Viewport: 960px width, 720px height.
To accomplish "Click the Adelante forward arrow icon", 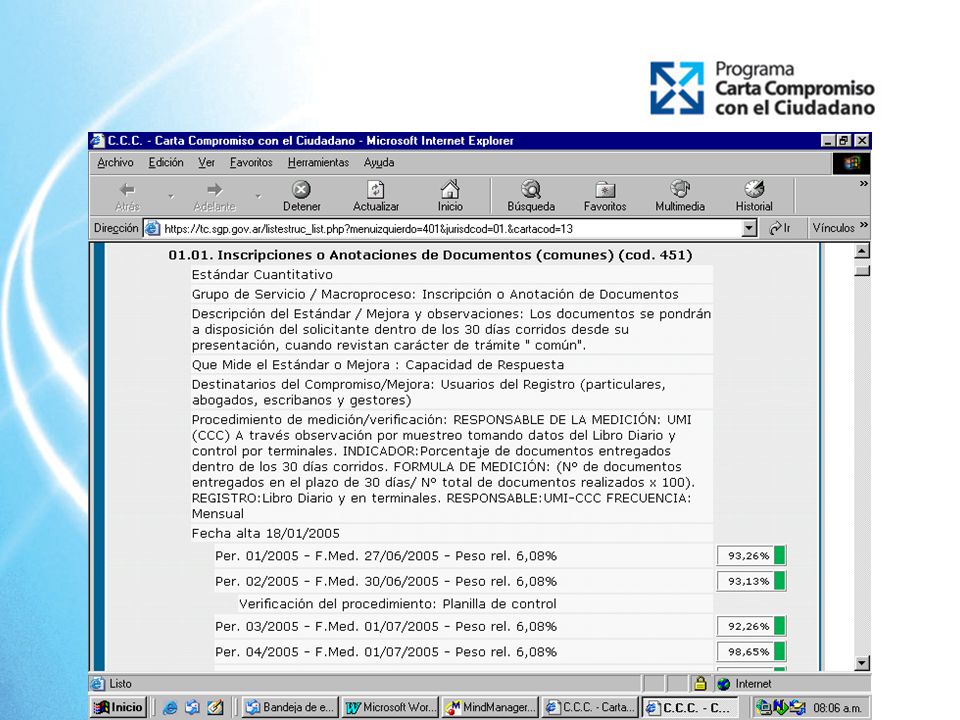I will pos(214,189).
